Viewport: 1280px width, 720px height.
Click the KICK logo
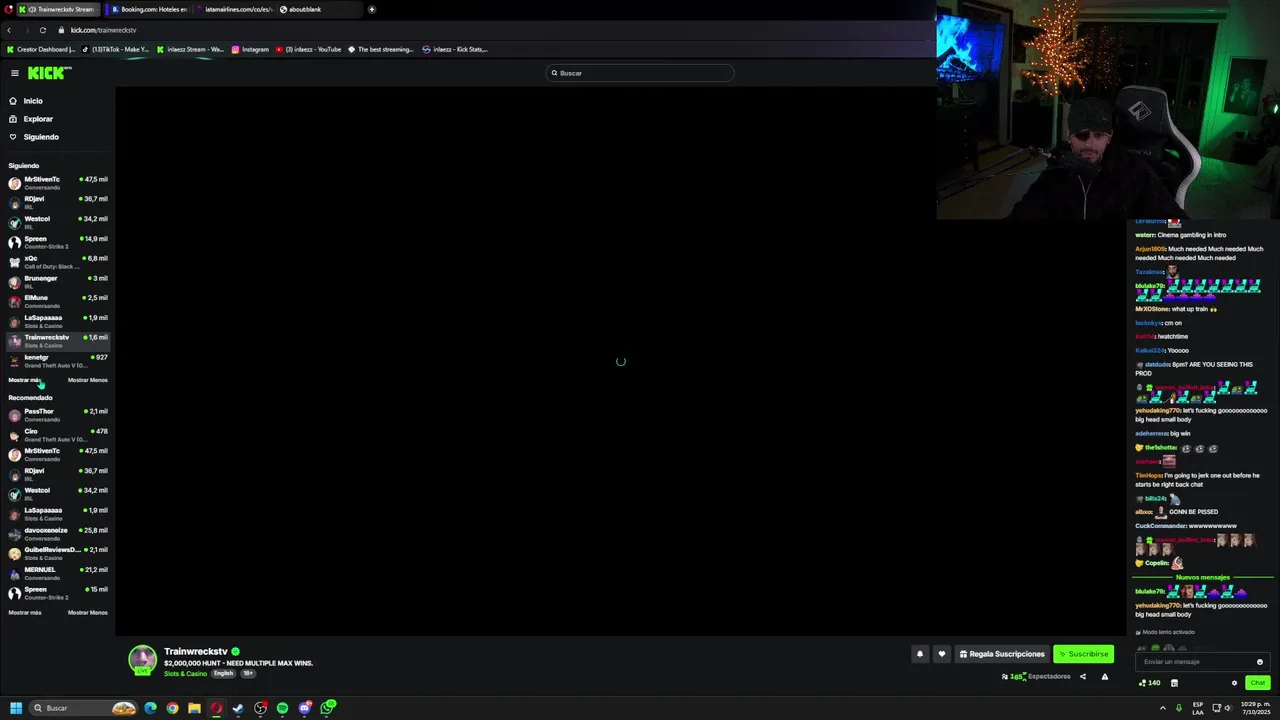[x=49, y=73]
